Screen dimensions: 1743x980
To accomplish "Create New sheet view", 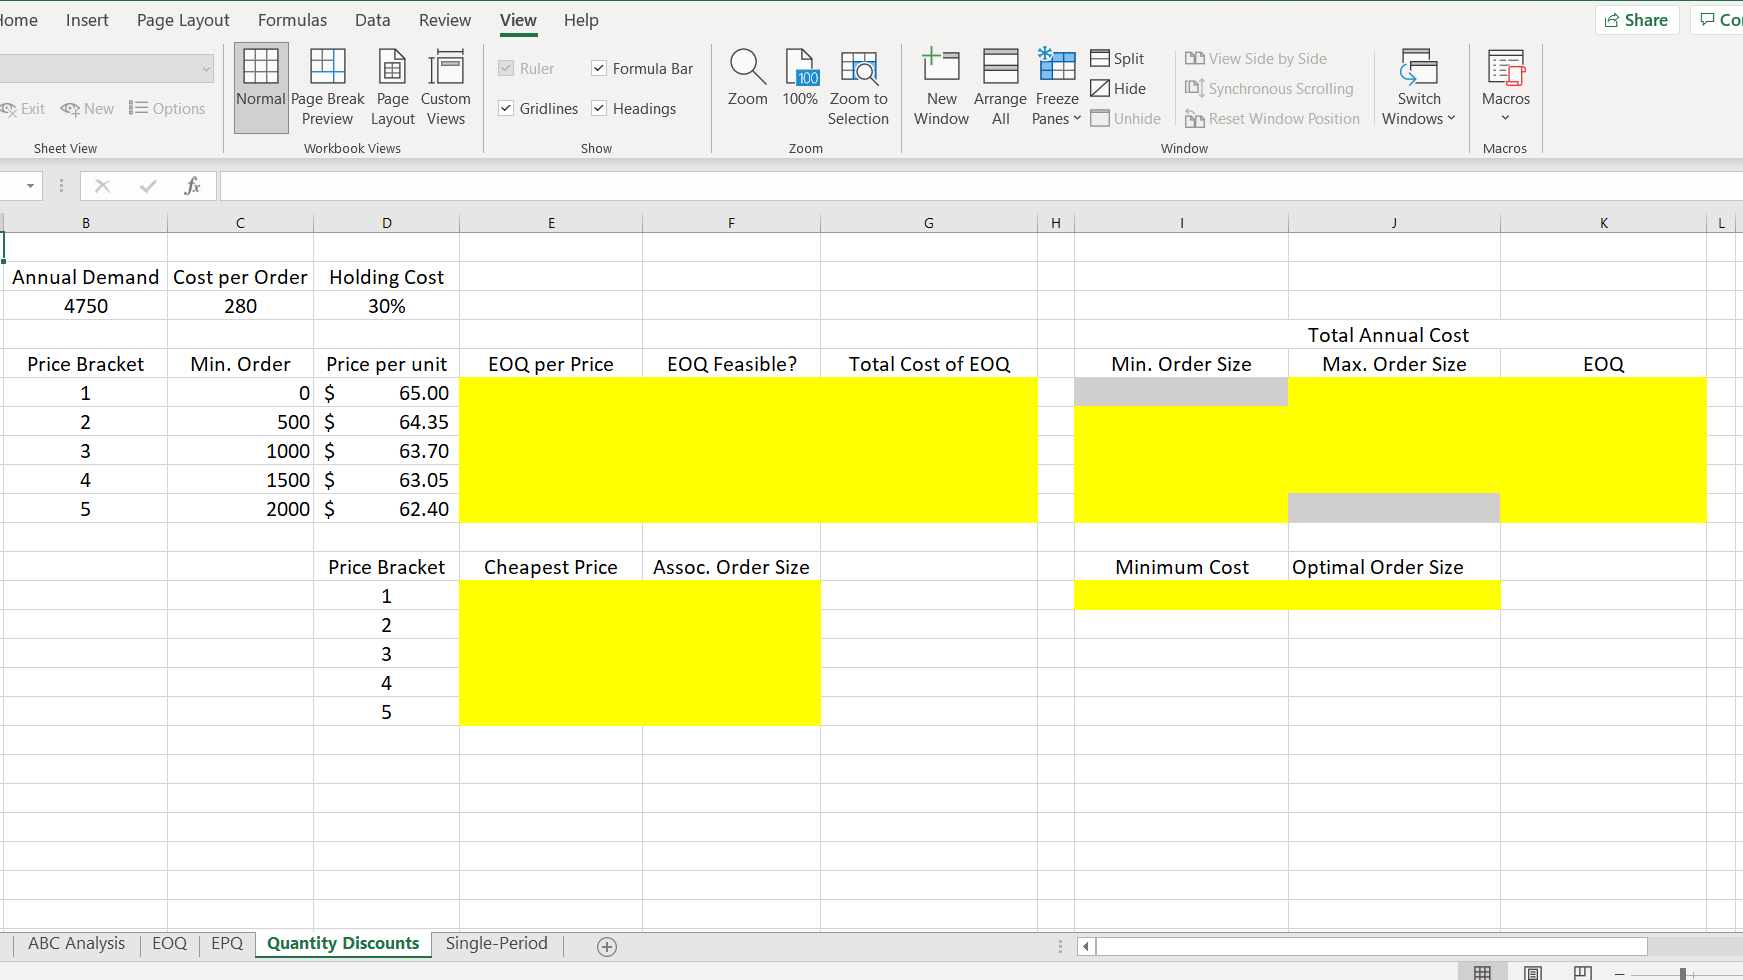I will [87, 109].
